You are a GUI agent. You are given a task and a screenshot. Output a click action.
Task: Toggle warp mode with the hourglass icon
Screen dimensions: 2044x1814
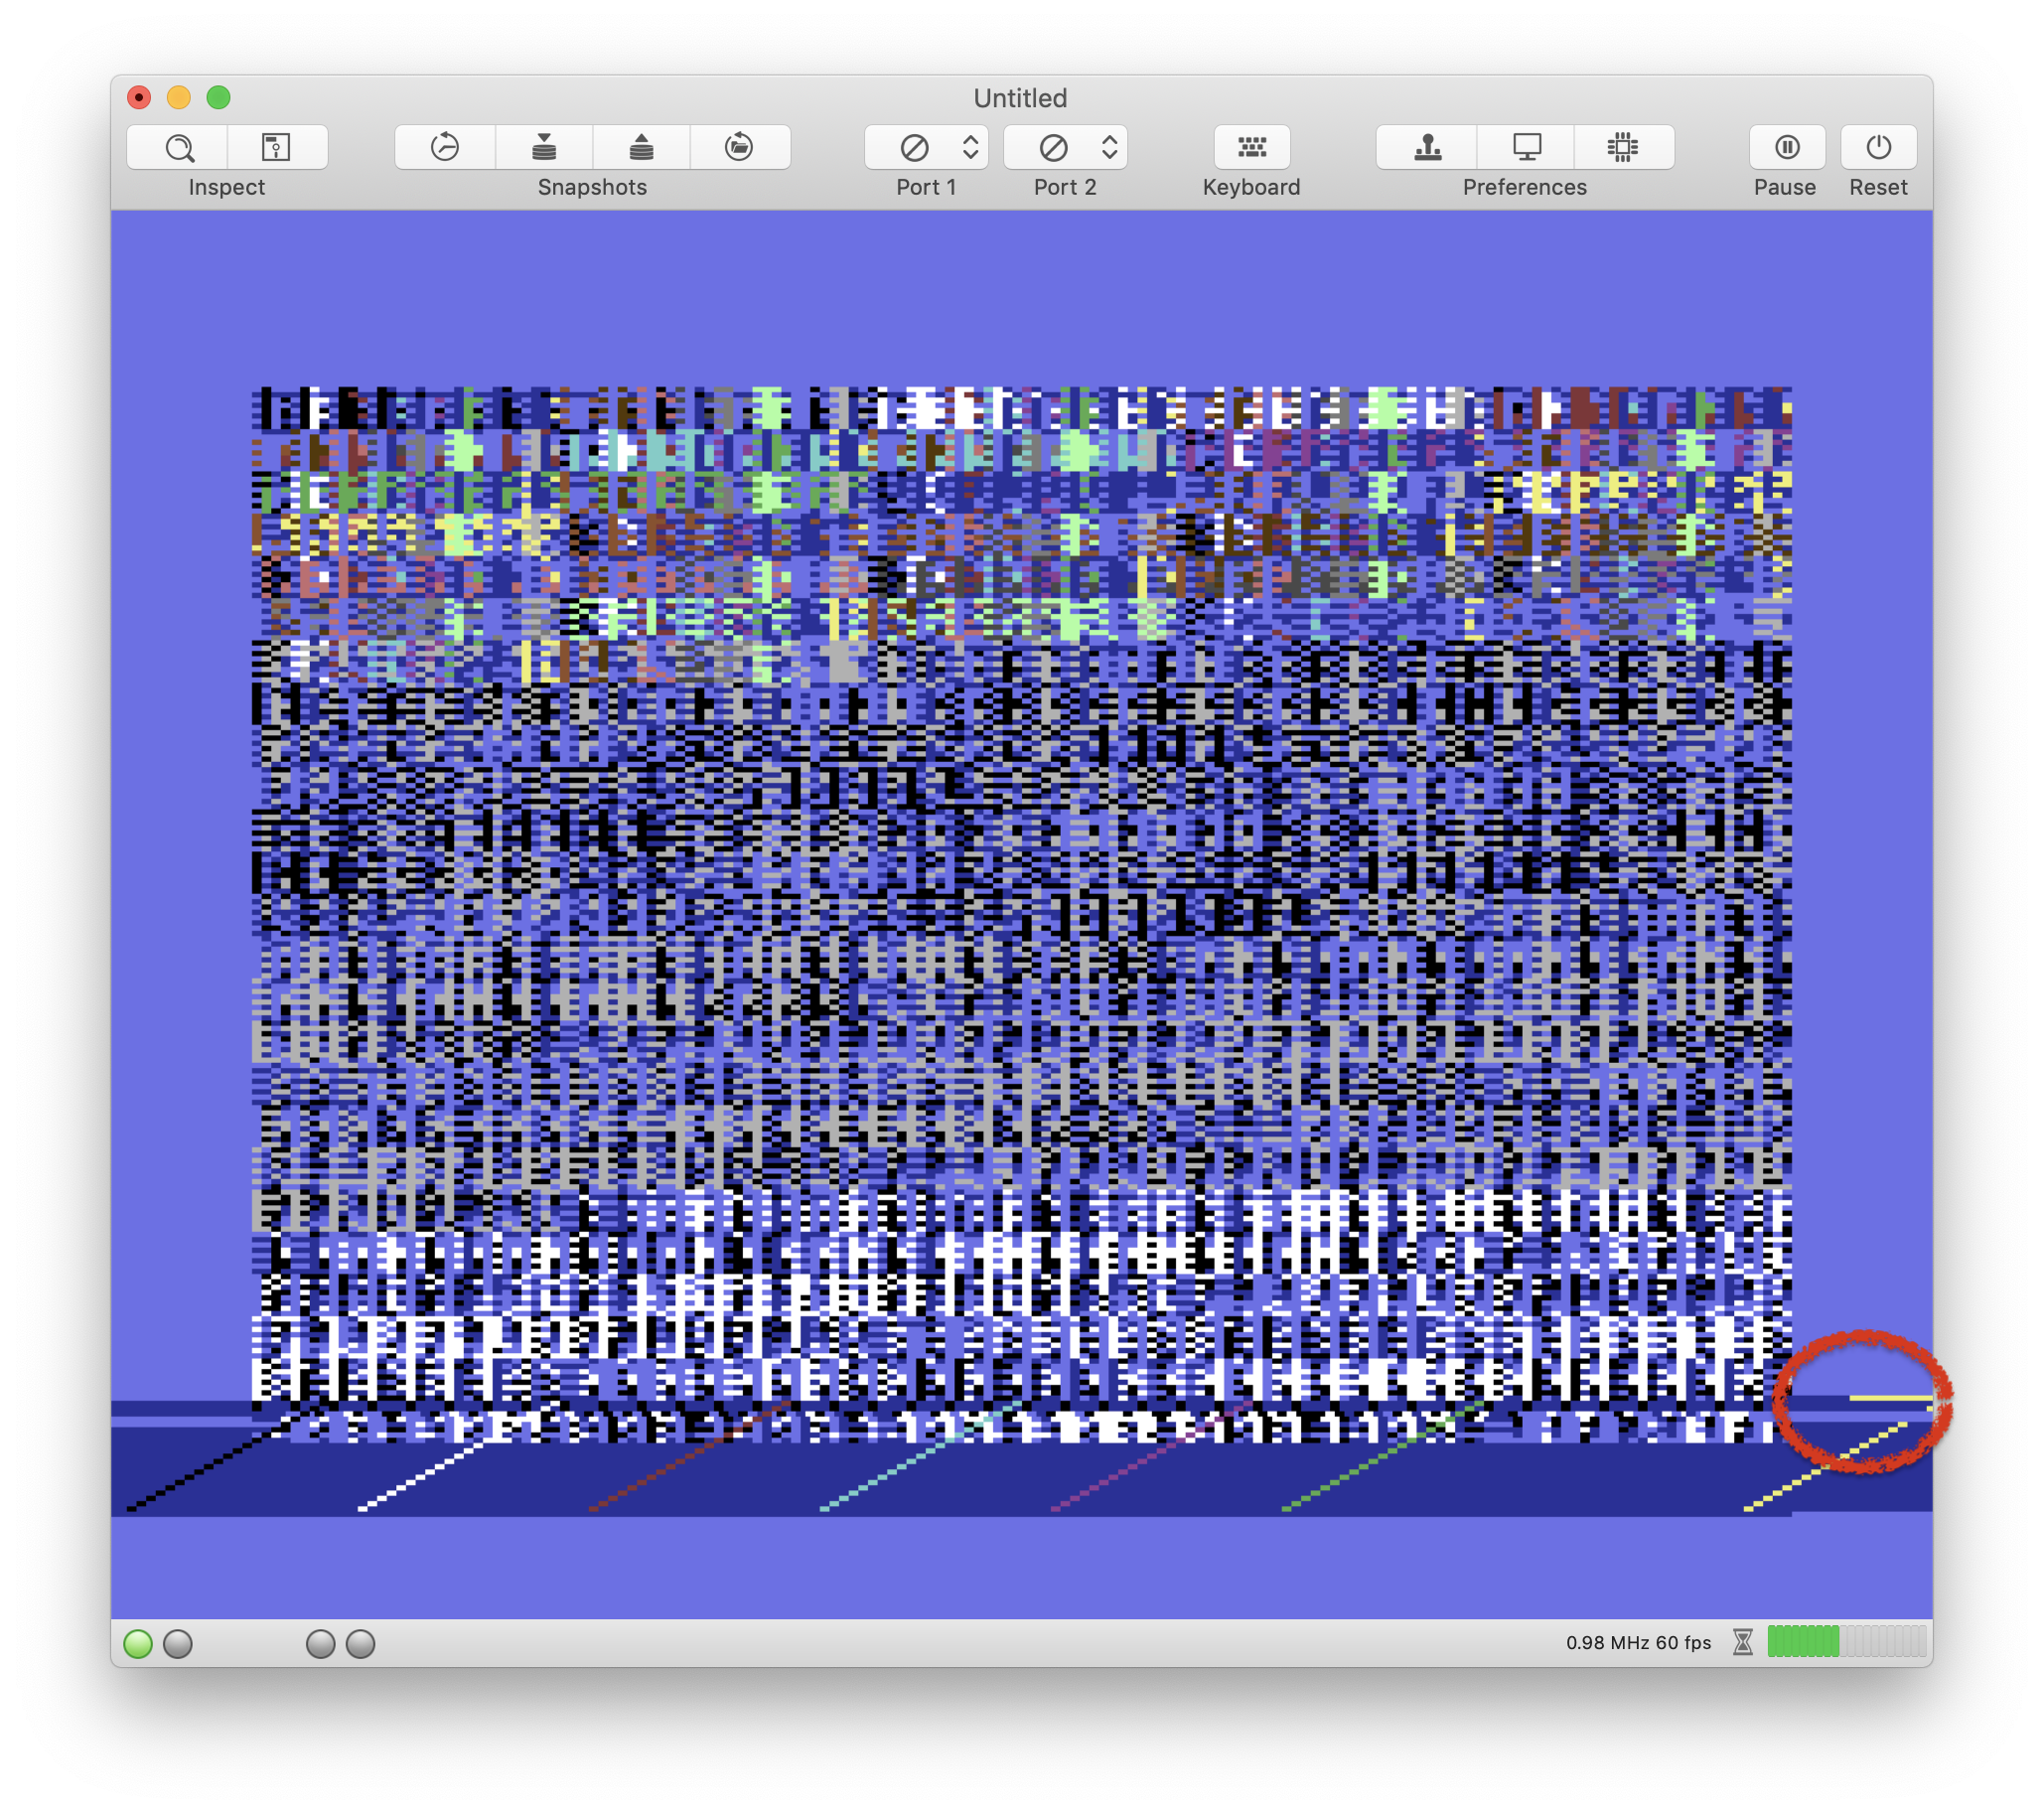(x=1743, y=1642)
